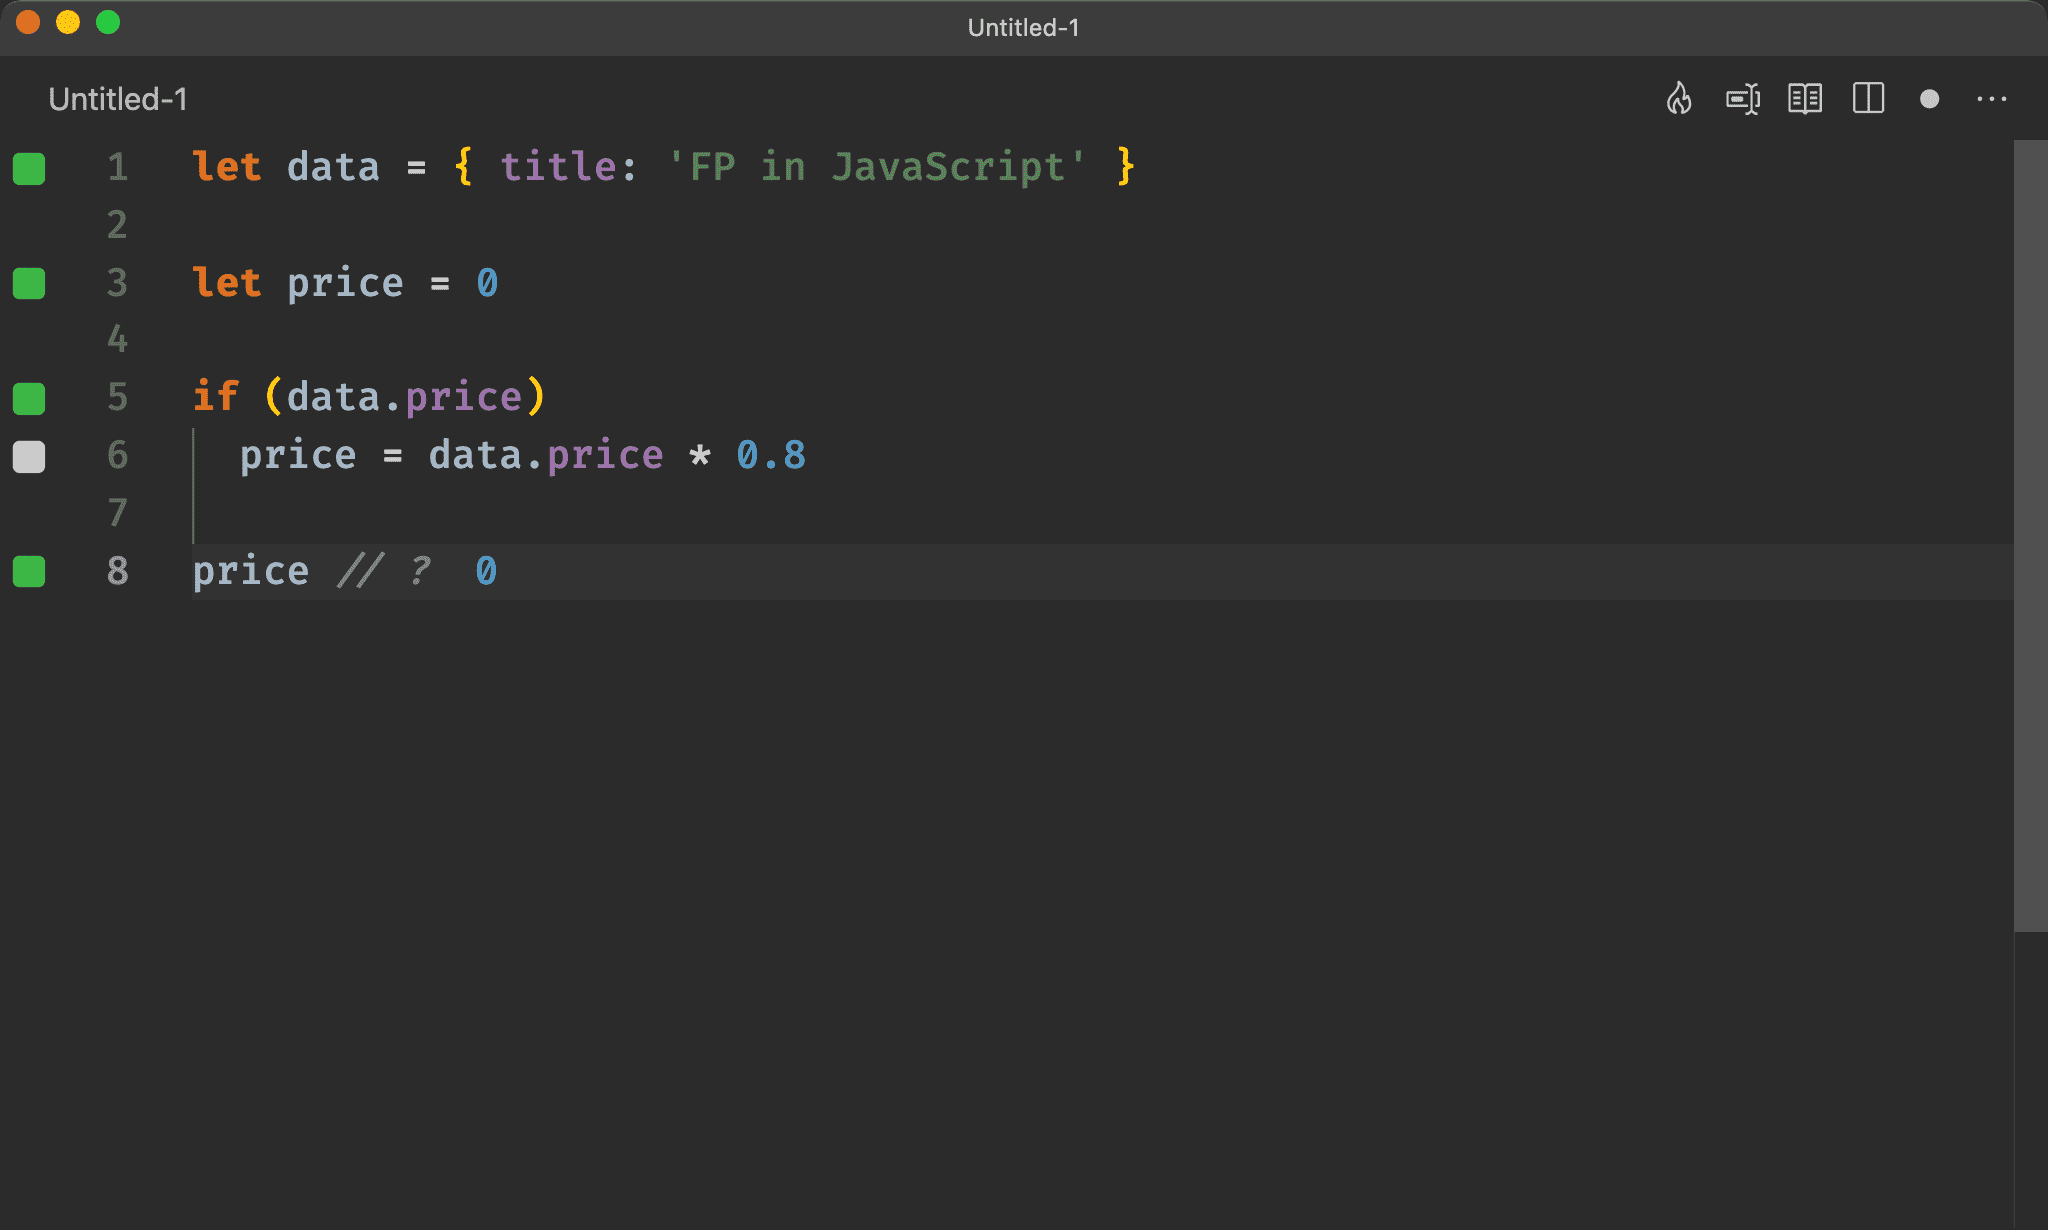Screen dimensions: 2048x1230
Task: Click line number 2 in the gutter
Action: pos(117,225)
